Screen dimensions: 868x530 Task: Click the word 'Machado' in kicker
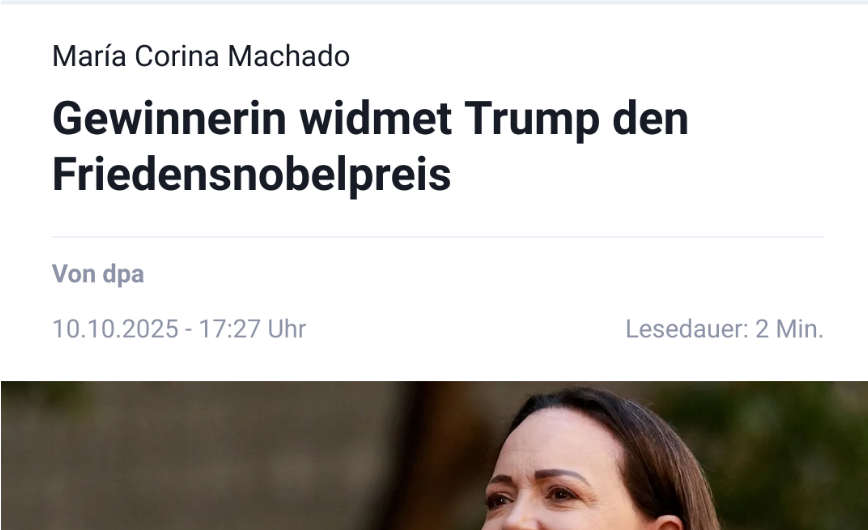288,56
